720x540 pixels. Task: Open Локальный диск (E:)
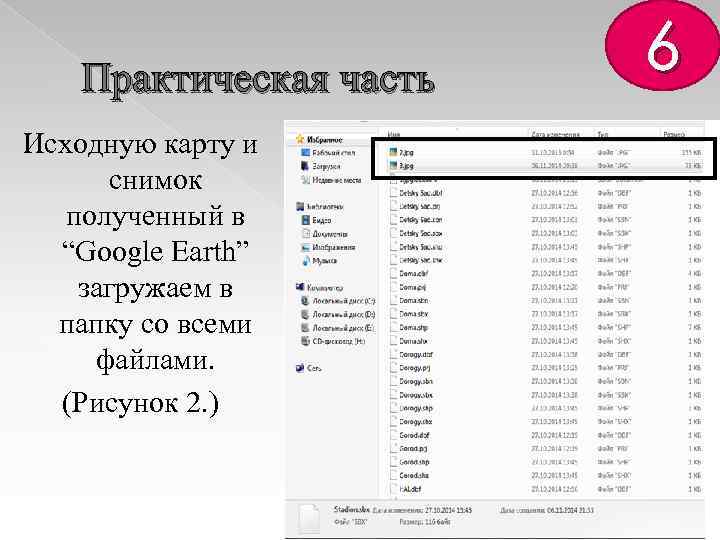[x=343, y=328]
